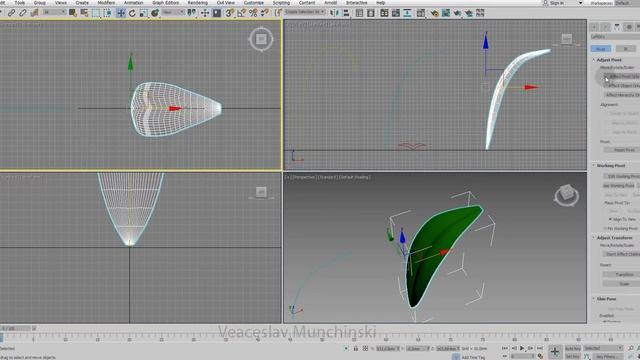Open the Rendered Frame Window icon

click(x=446, y=13)
